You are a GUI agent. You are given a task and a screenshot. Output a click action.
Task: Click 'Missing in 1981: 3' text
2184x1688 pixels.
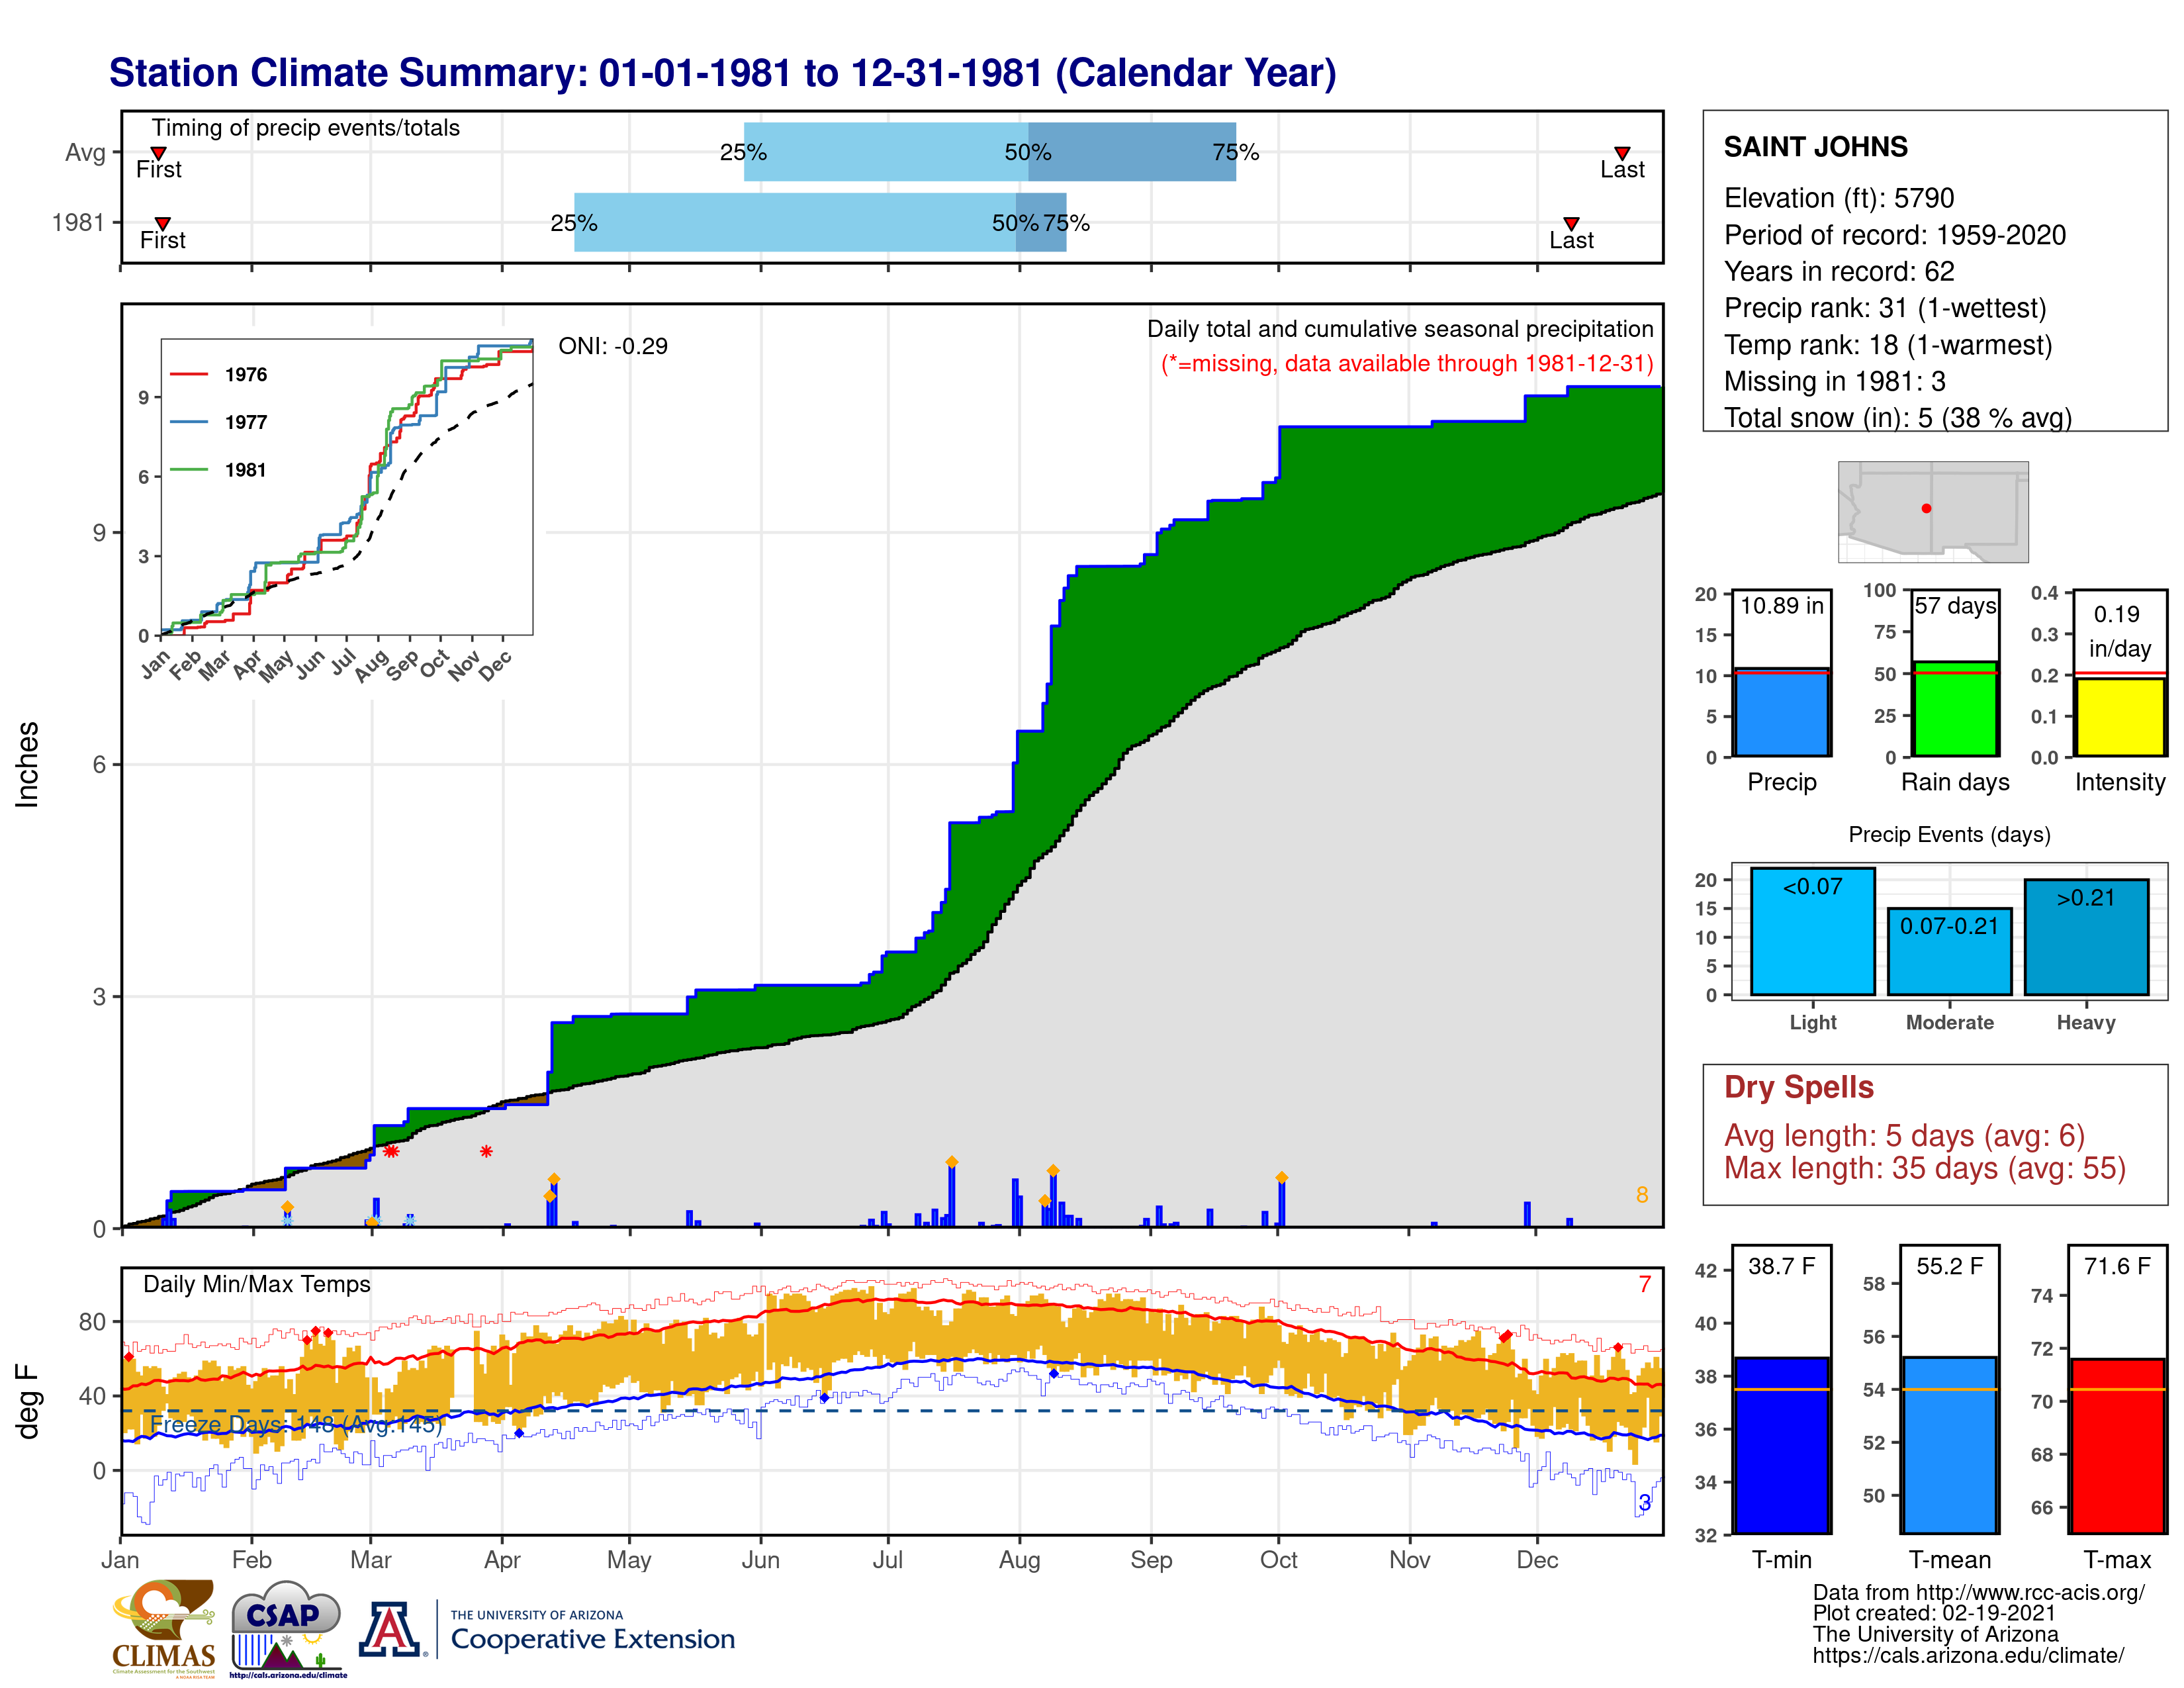coord(1834,381)
